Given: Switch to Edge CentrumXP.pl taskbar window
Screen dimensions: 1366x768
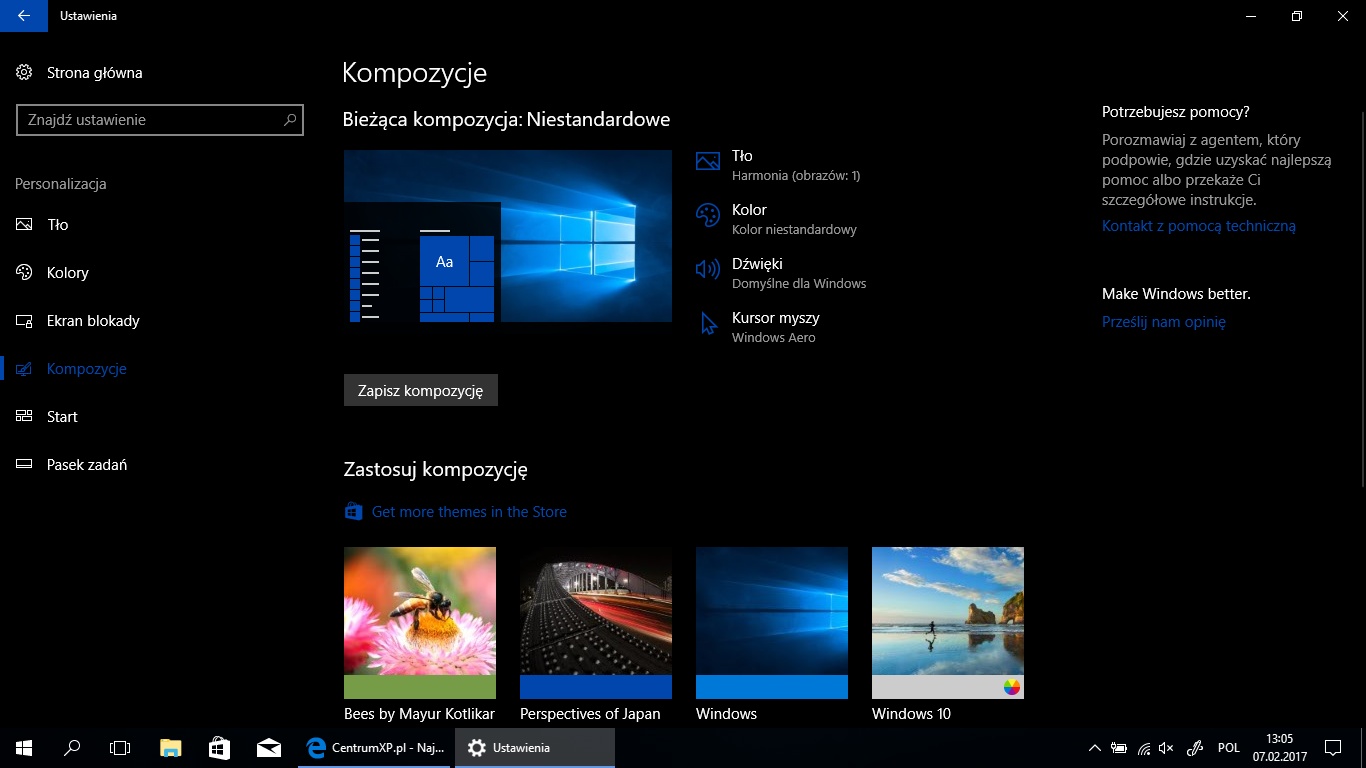Looking at the screenshot, I should click(x=376, y=747).
